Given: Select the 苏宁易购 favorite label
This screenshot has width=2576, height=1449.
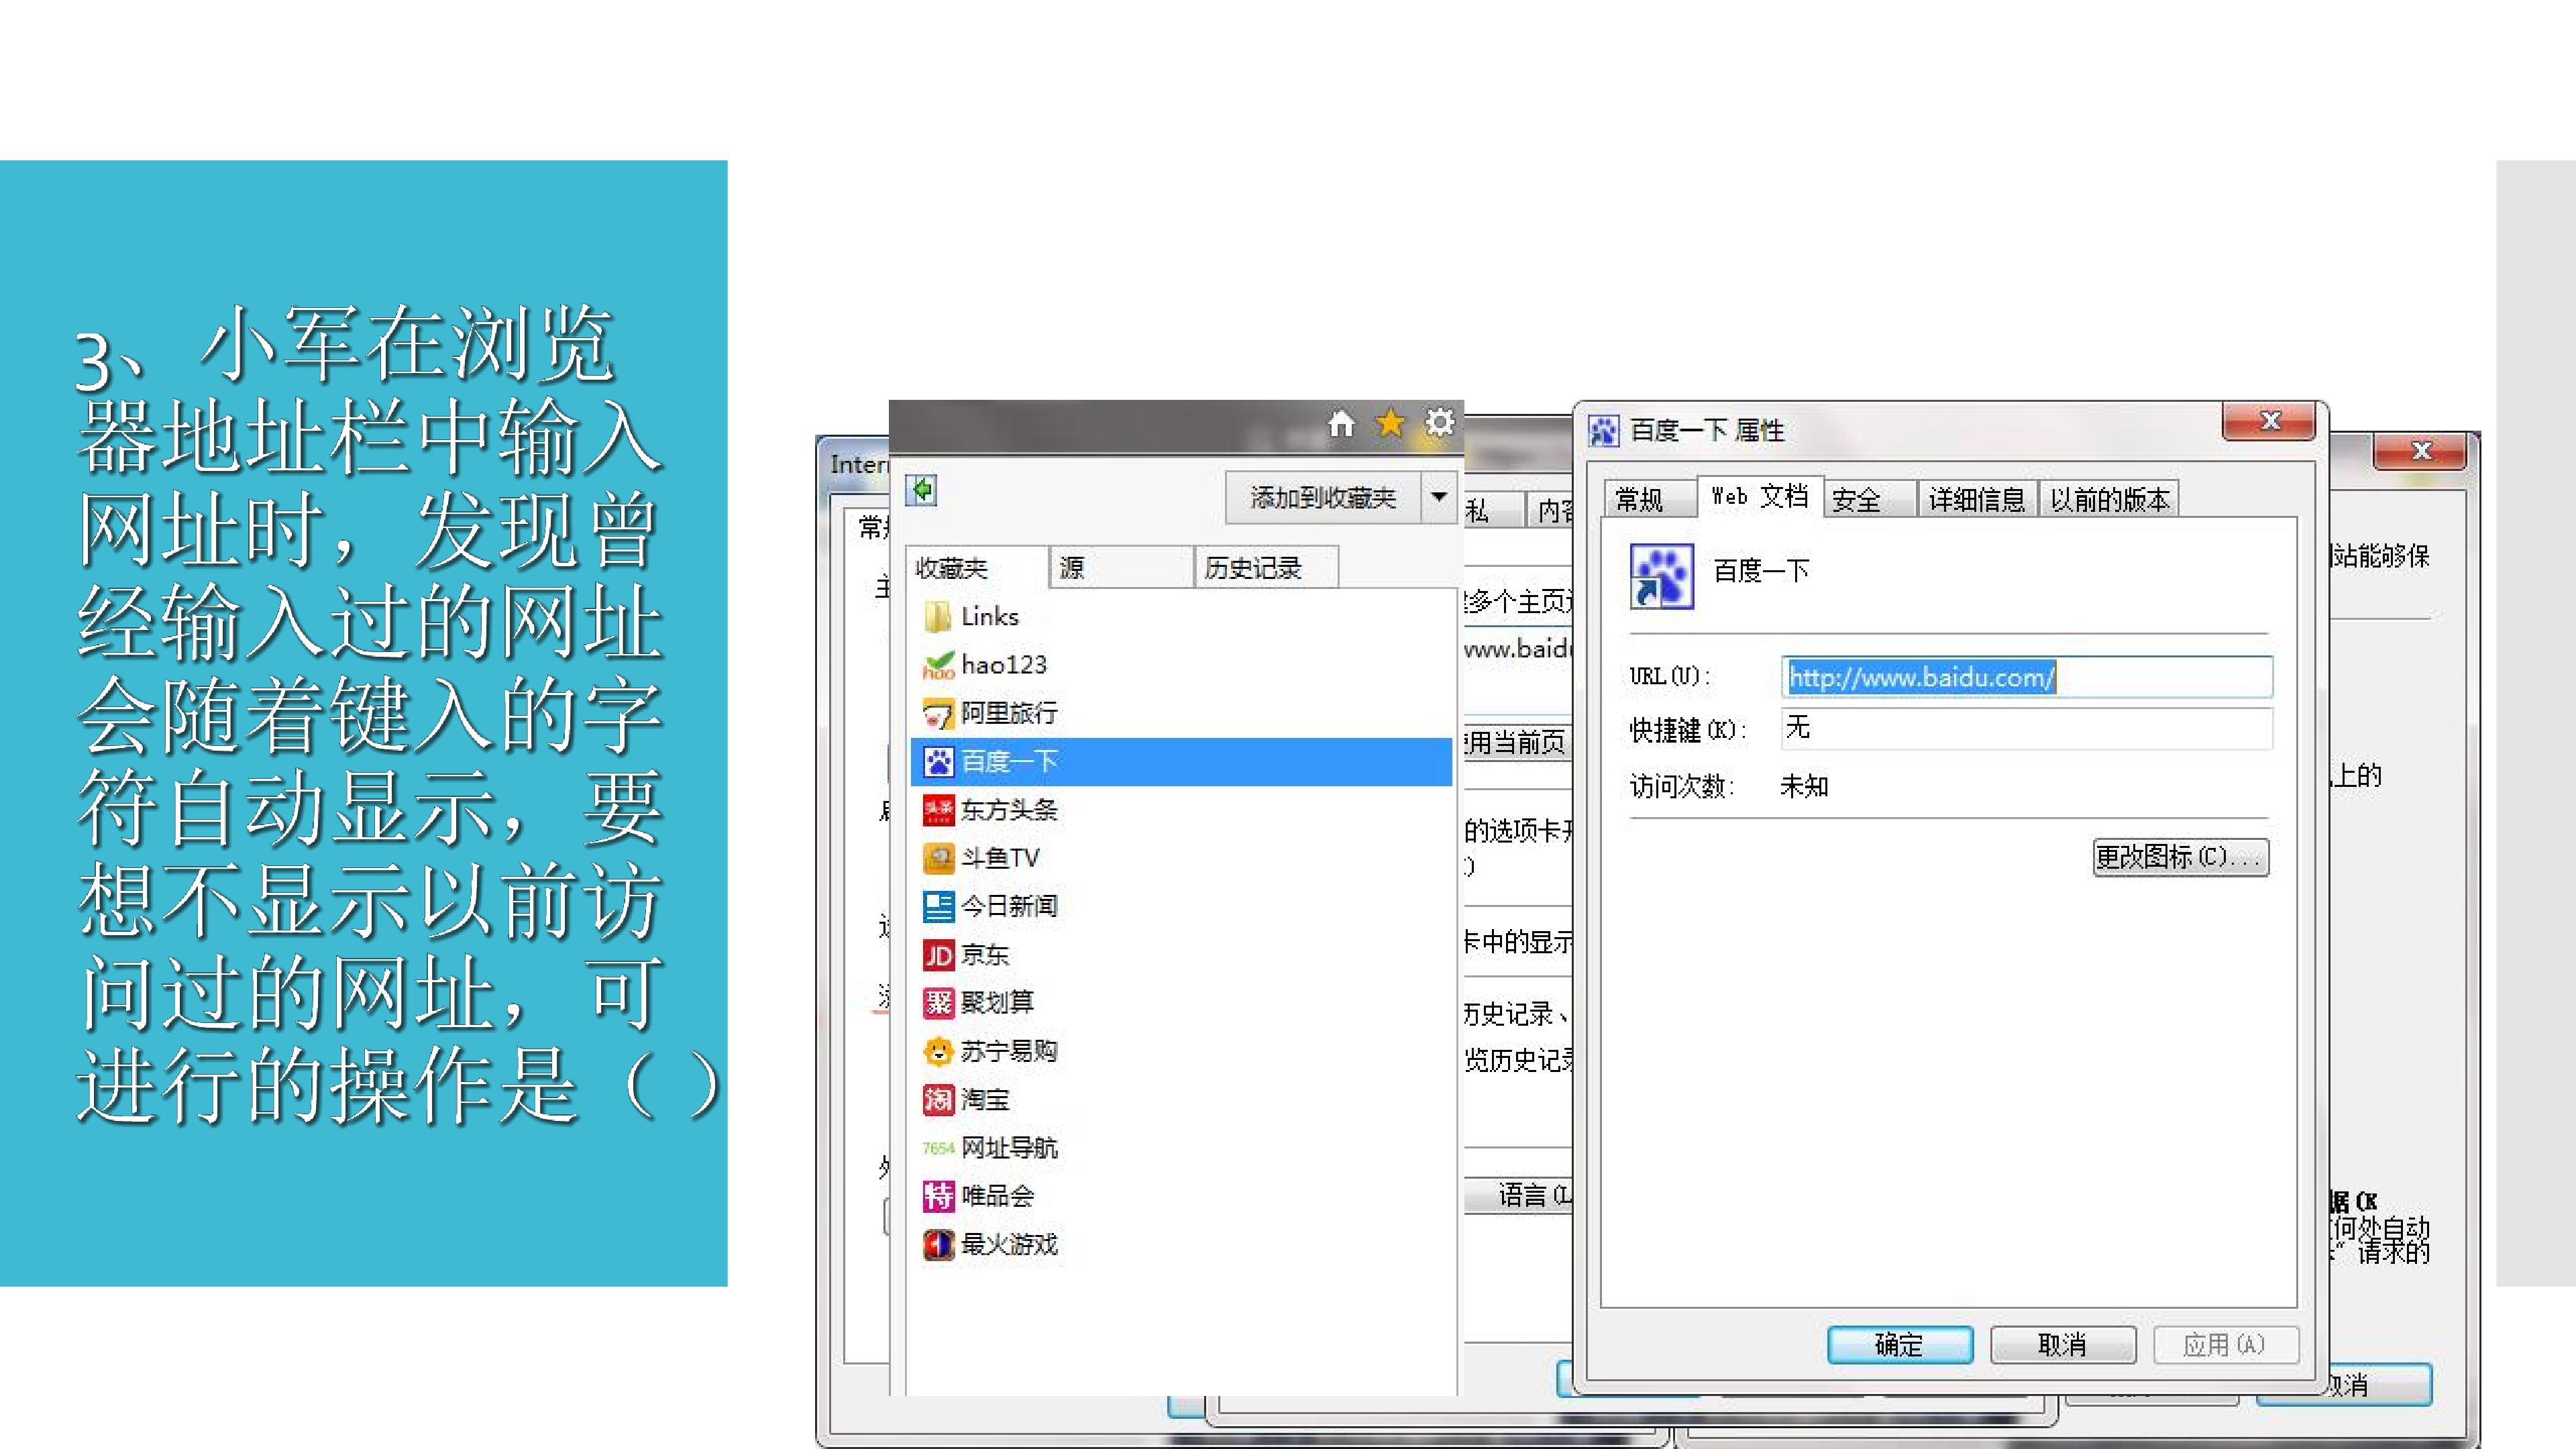Looking at the screenshot, I should tap(1009, 1051).
